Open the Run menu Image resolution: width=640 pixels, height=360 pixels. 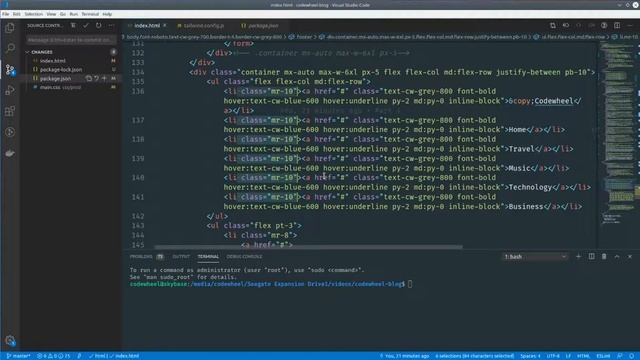pyautogui.click(x=73, y=14)
